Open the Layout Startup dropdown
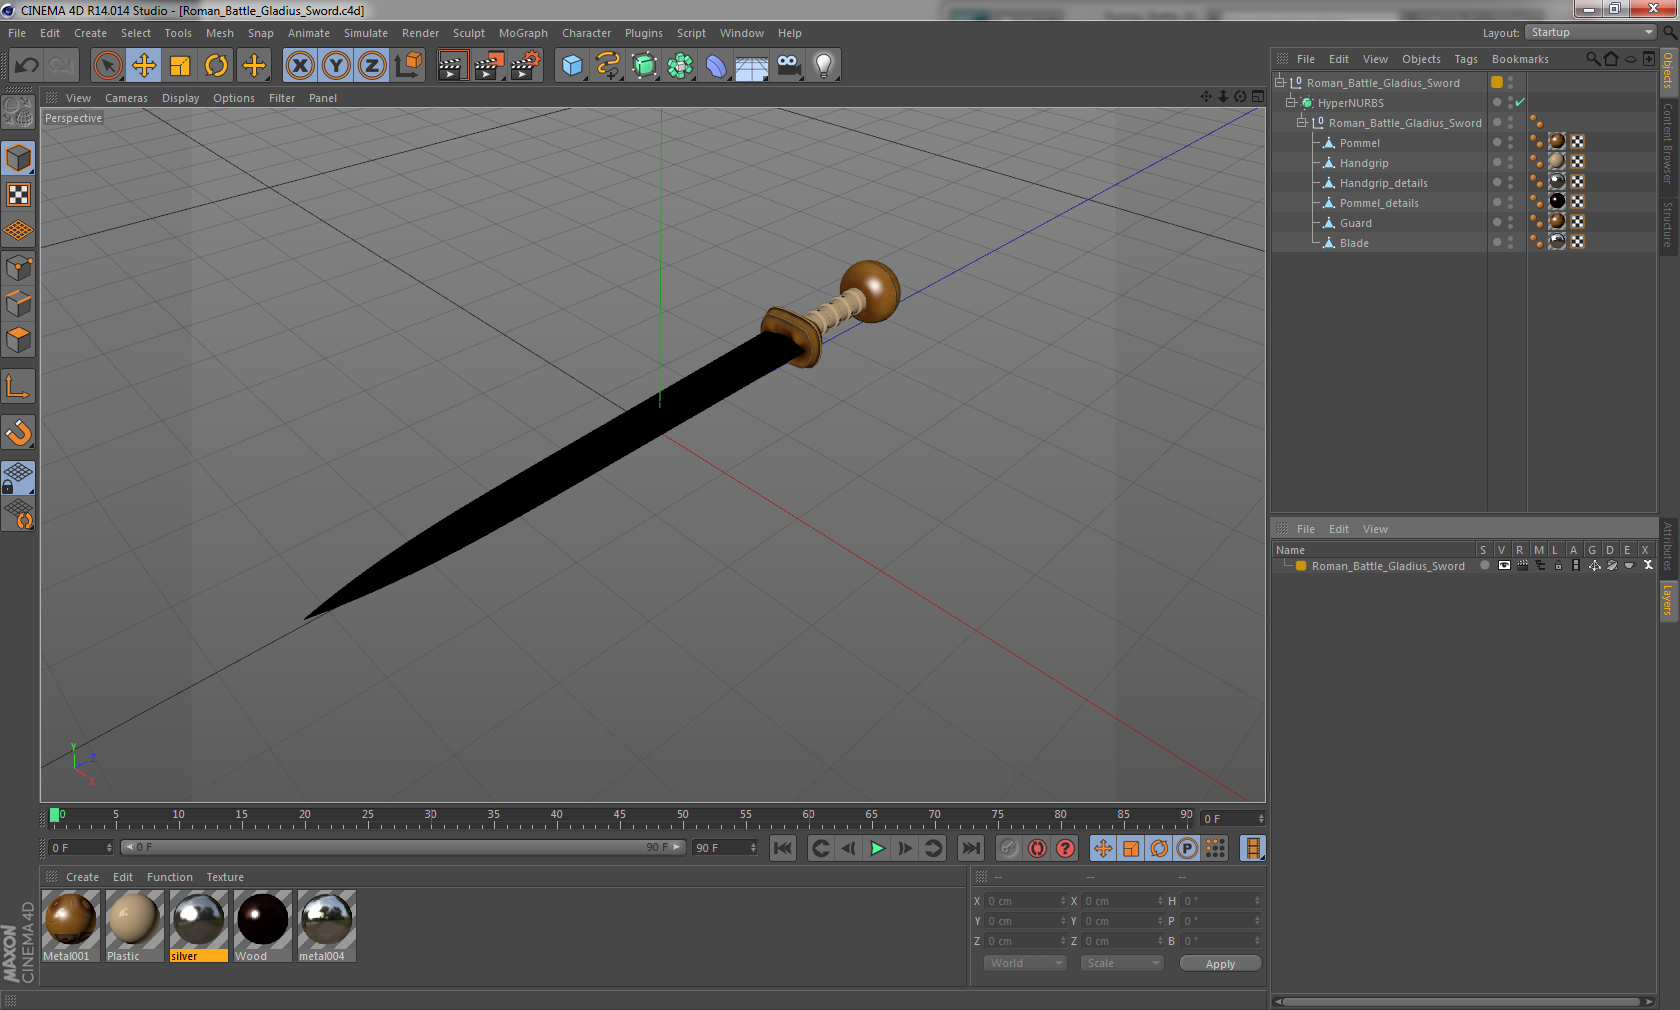The height and width of the screenshot is (1010, 1680). (1591, 32)
